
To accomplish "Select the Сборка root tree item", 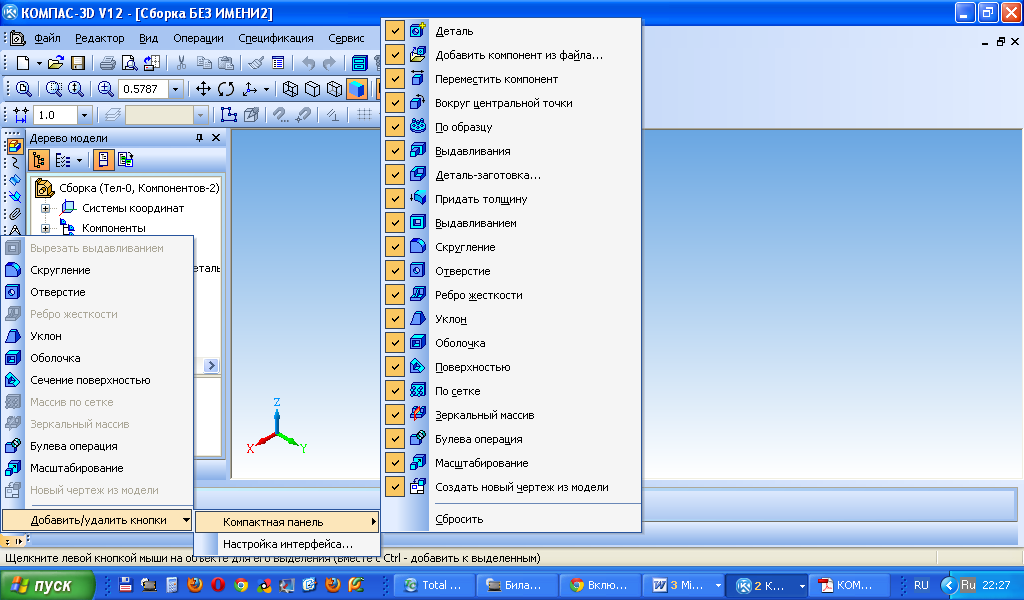I will tap(138, 188).
